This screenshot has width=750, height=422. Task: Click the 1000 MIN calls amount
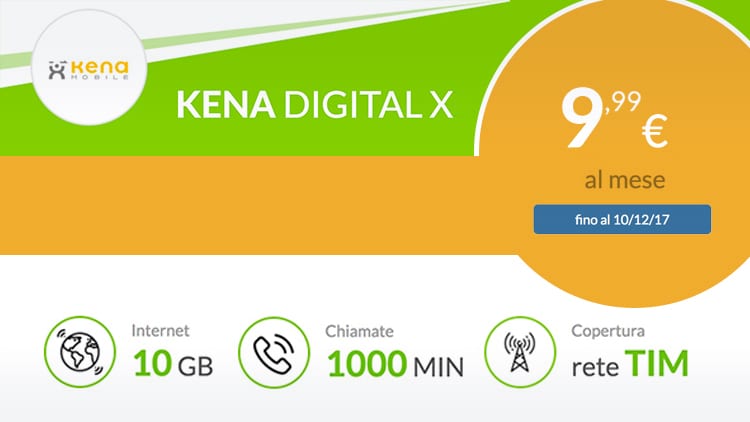coord(396,365)
